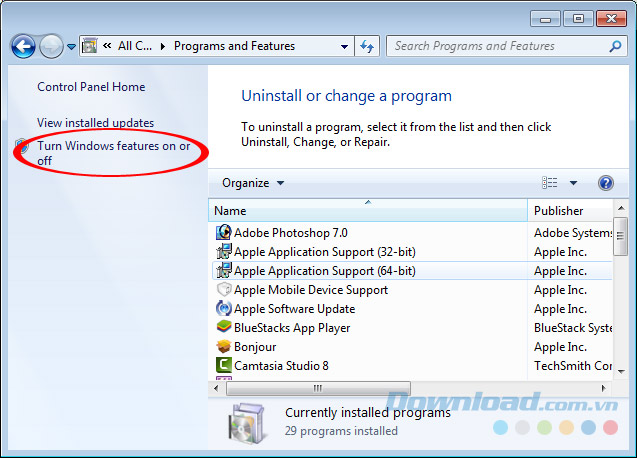Click the magnifier search icon
The image size is (637, 458).
615,46
